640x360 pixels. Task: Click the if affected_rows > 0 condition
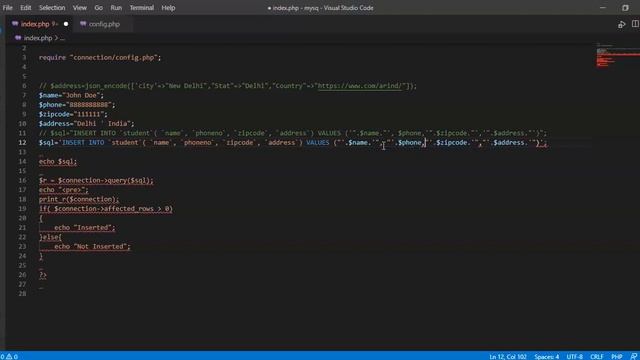coord(106,209)
